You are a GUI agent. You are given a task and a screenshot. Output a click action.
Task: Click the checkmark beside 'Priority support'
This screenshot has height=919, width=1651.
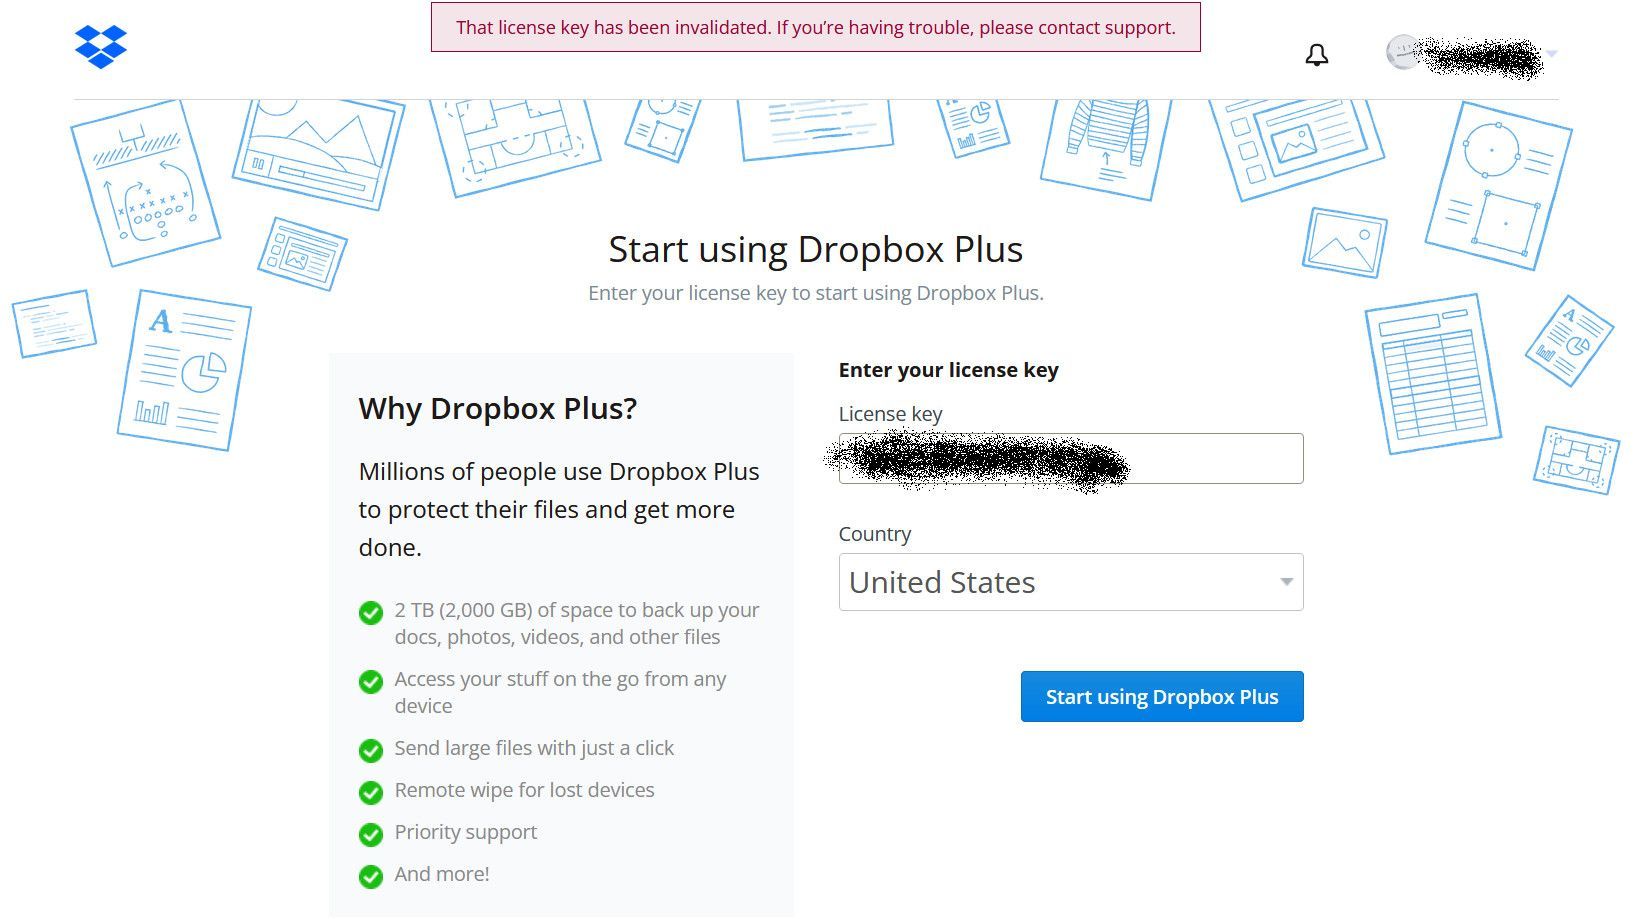(x=370, y=835)
